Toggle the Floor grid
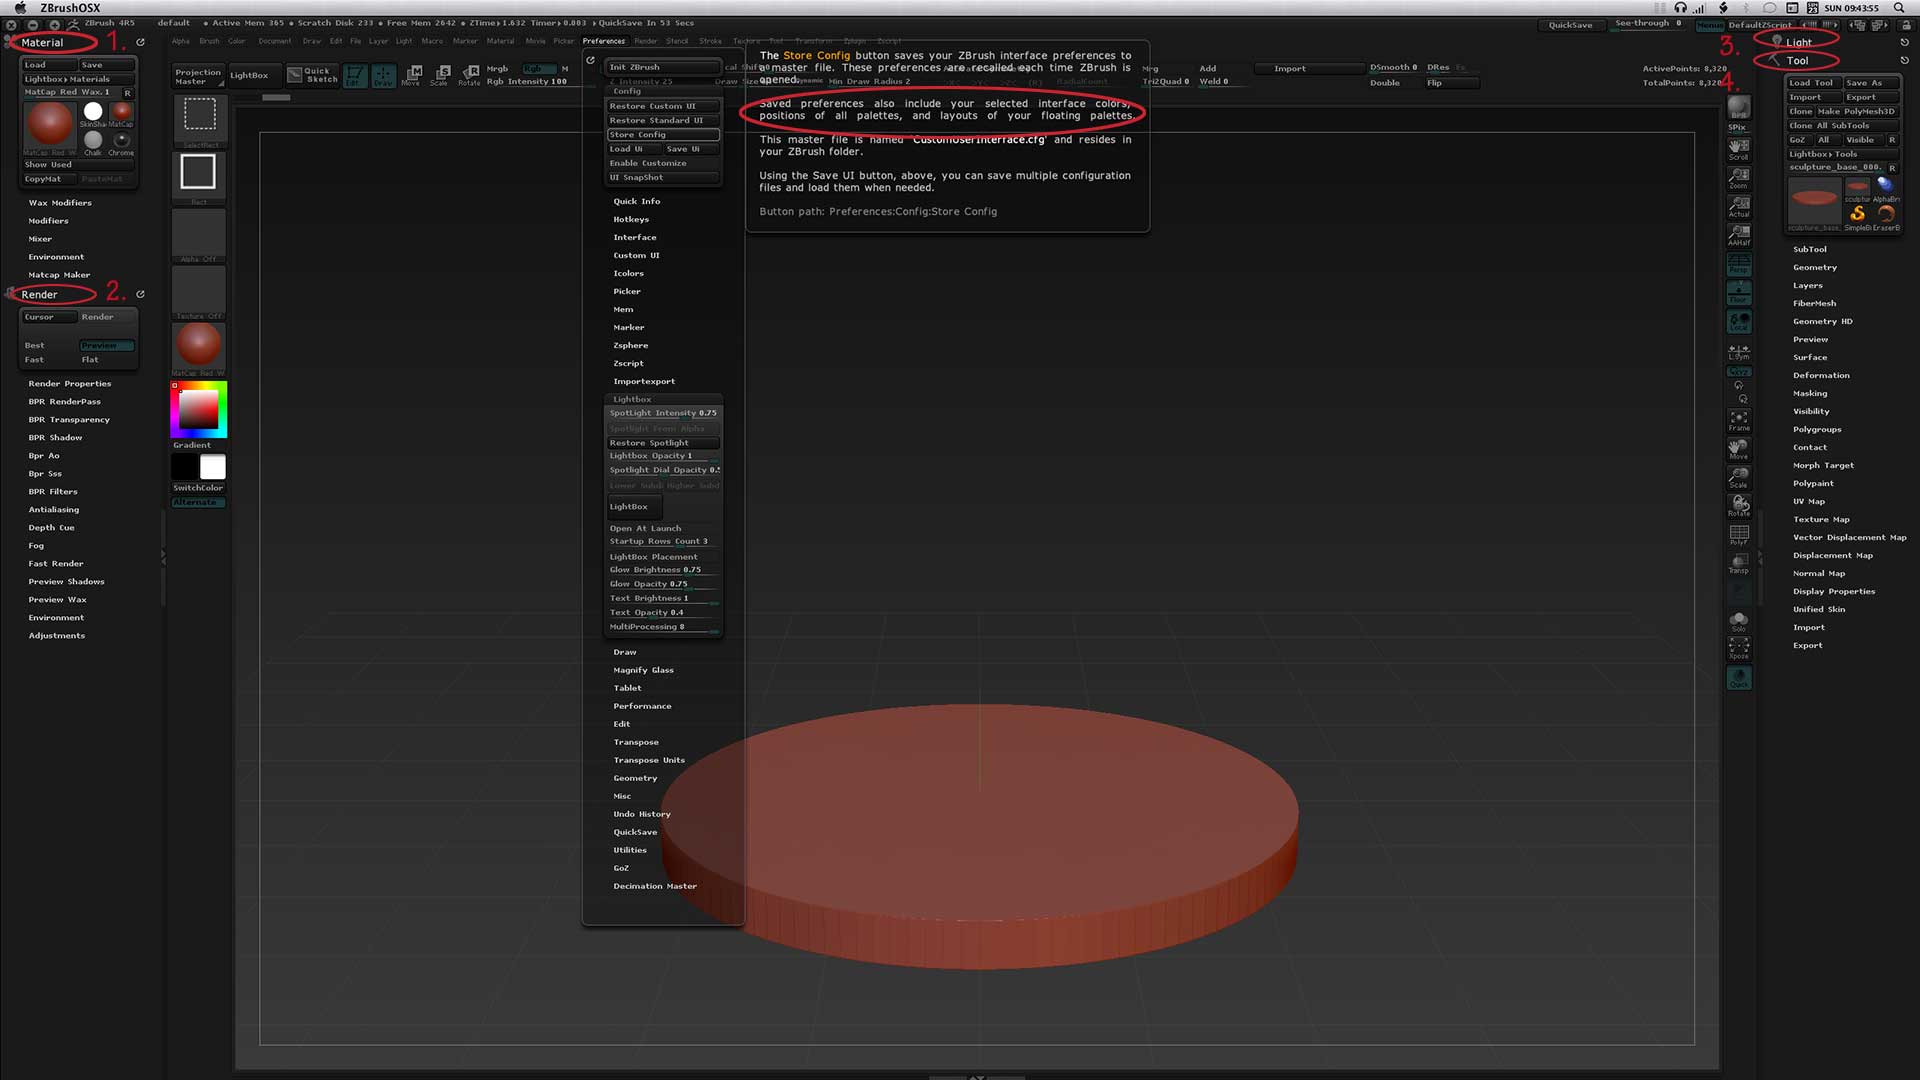1920x1080 pixels. 1739,293
